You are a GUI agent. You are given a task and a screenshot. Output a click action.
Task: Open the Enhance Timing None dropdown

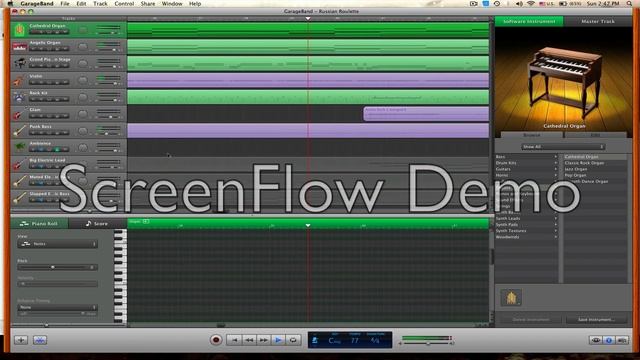(58, 307)
